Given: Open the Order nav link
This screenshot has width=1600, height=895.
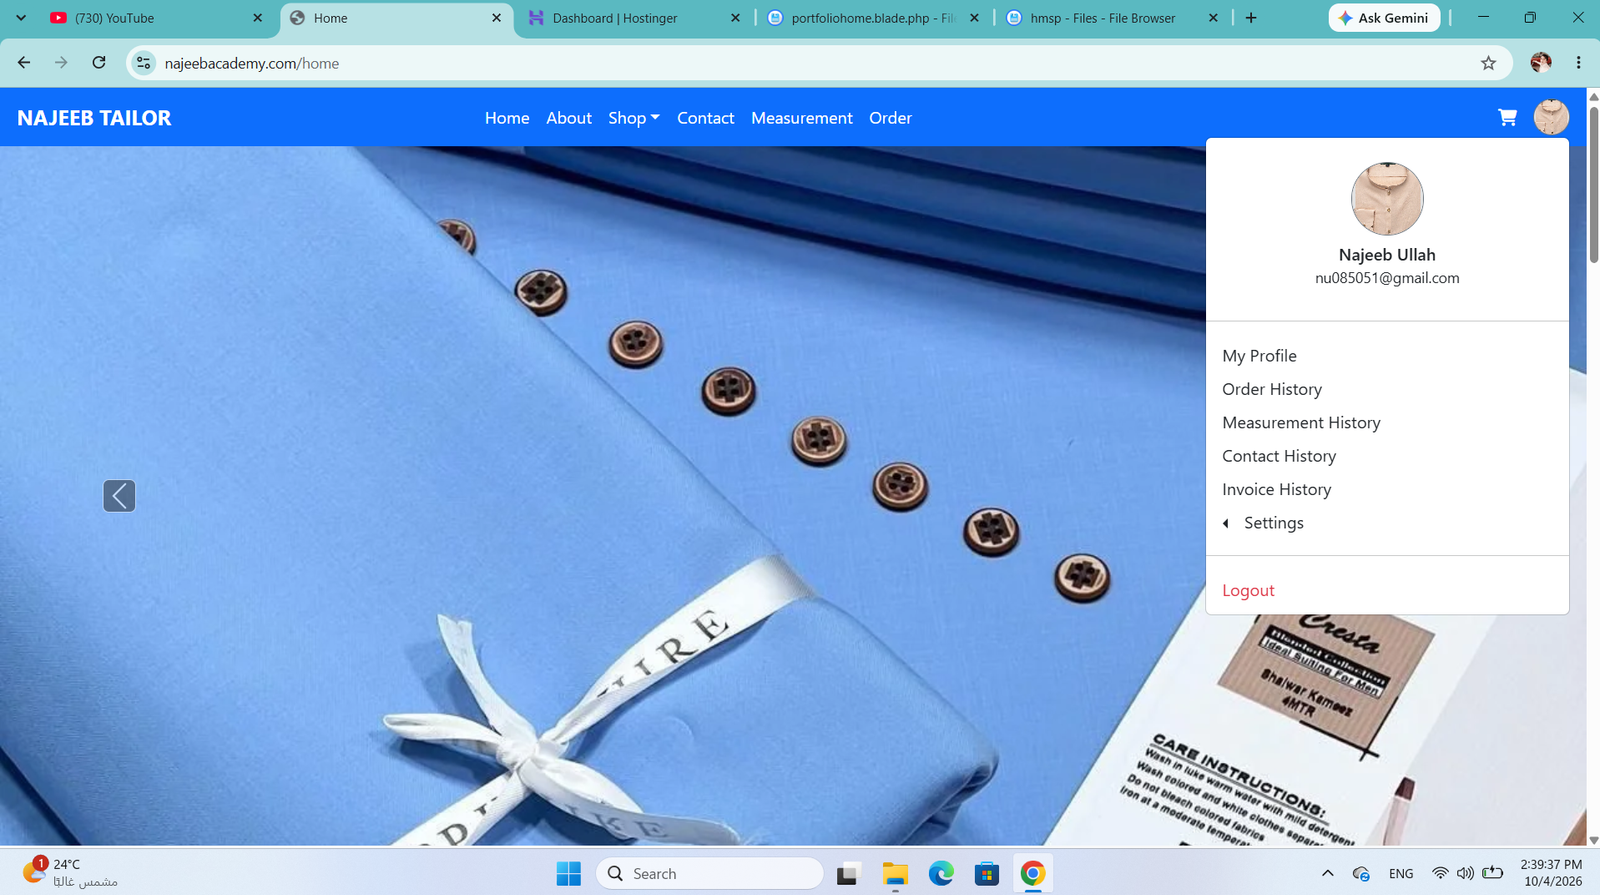Looking at the screenshot, I should pos(890,118).
